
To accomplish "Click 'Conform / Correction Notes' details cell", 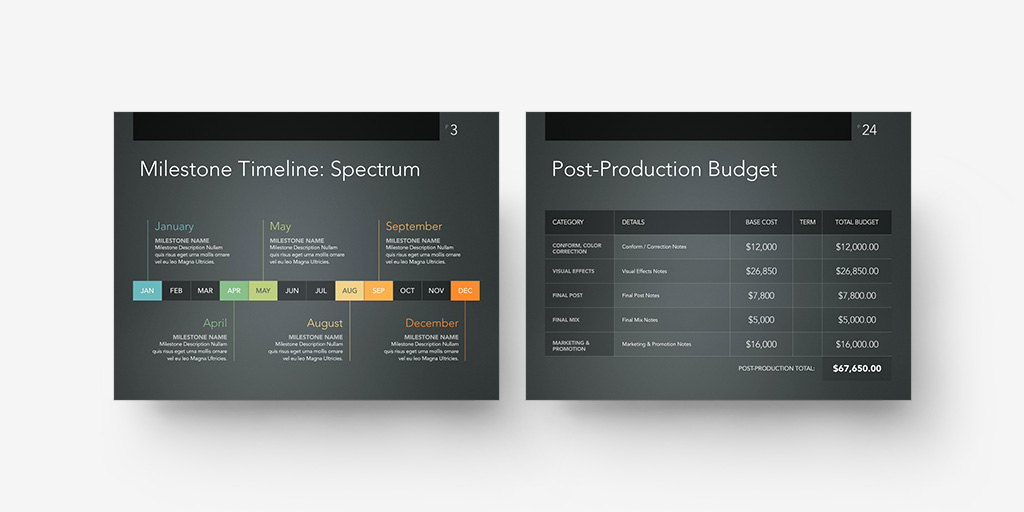I will click(672, 247).
